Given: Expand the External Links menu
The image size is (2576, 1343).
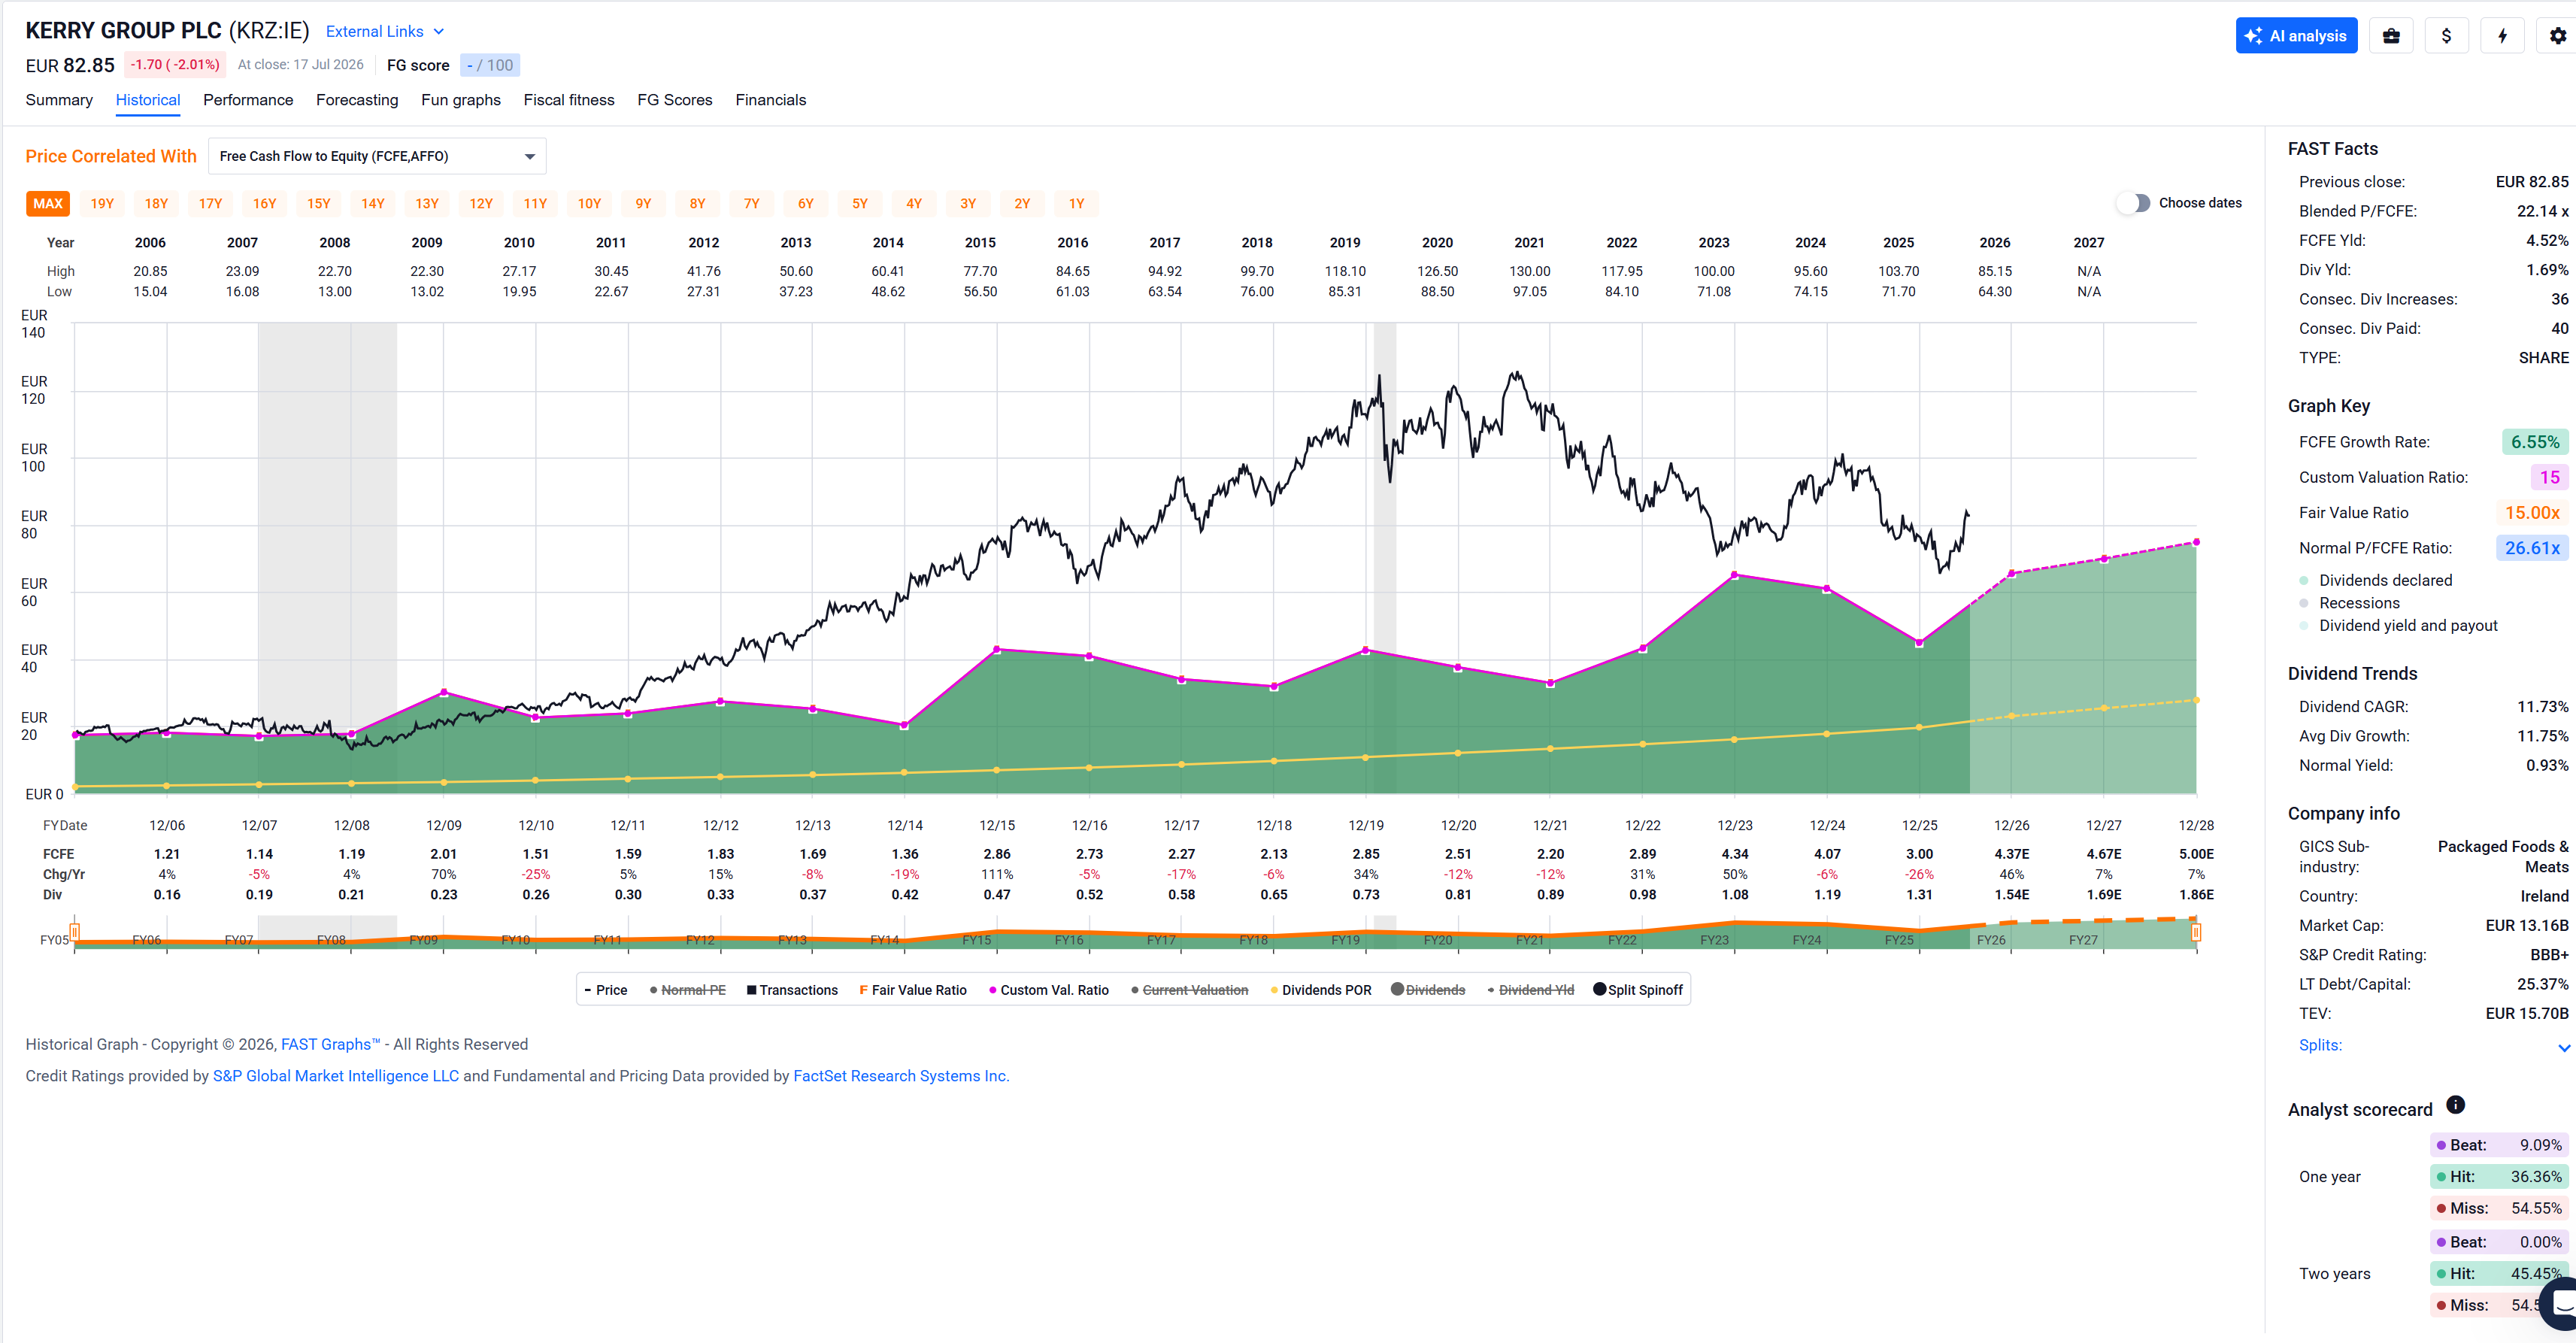Looking at the screenshot, I should click(385, 32).
